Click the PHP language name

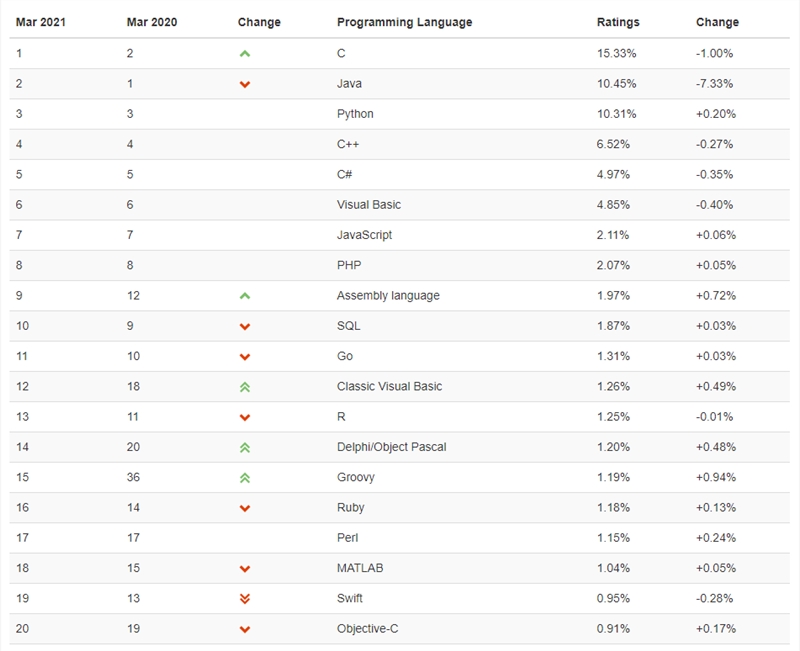point(349,265)
